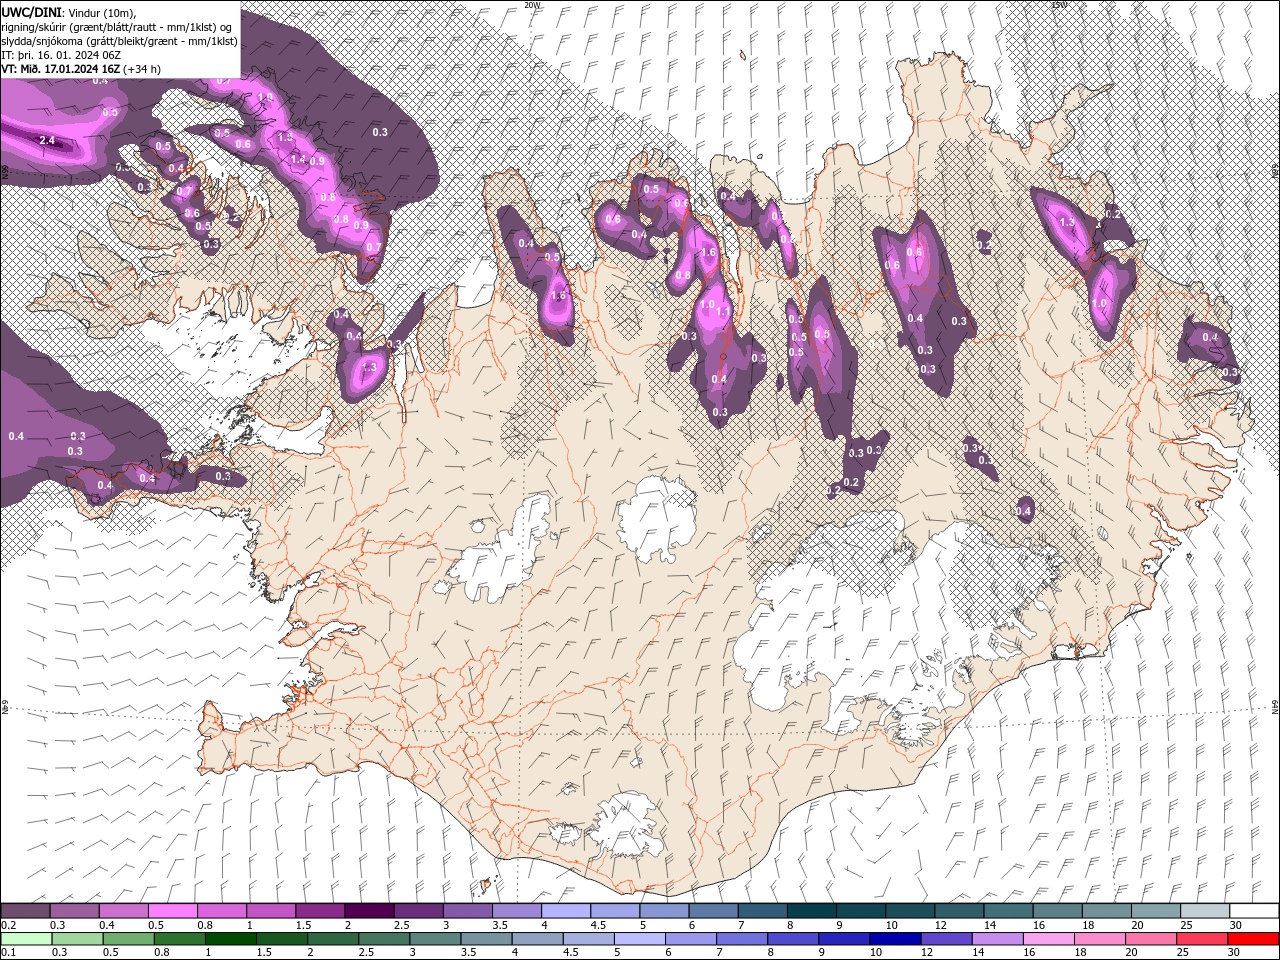
Task: Click bottom legend row light pink 16 swatch
Action: [1048, 938]
